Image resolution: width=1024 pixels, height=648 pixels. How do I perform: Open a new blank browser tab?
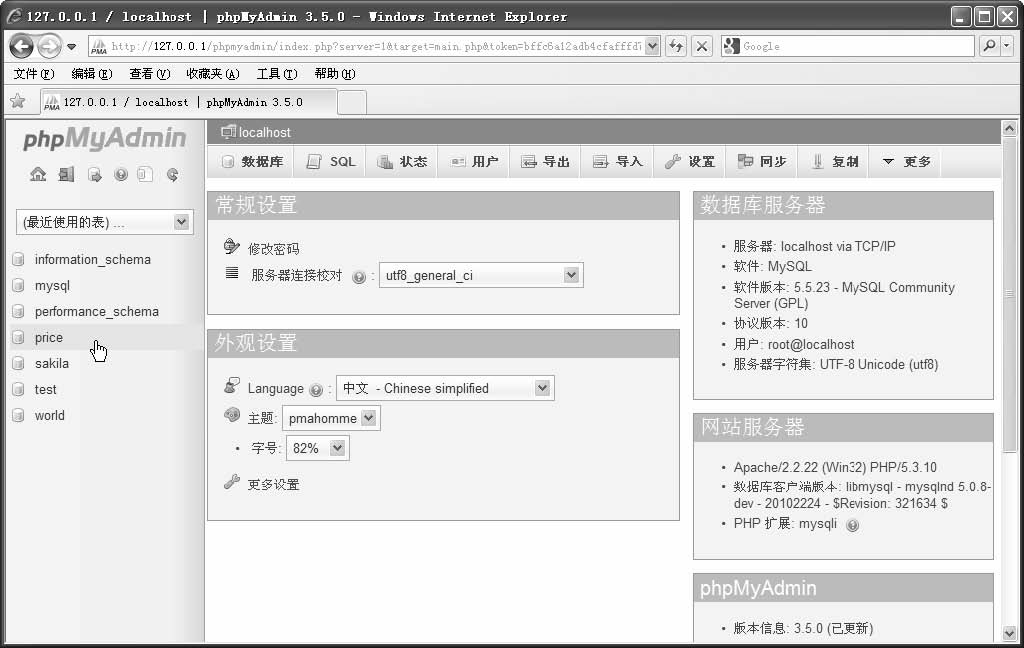(x=352, y=102)
